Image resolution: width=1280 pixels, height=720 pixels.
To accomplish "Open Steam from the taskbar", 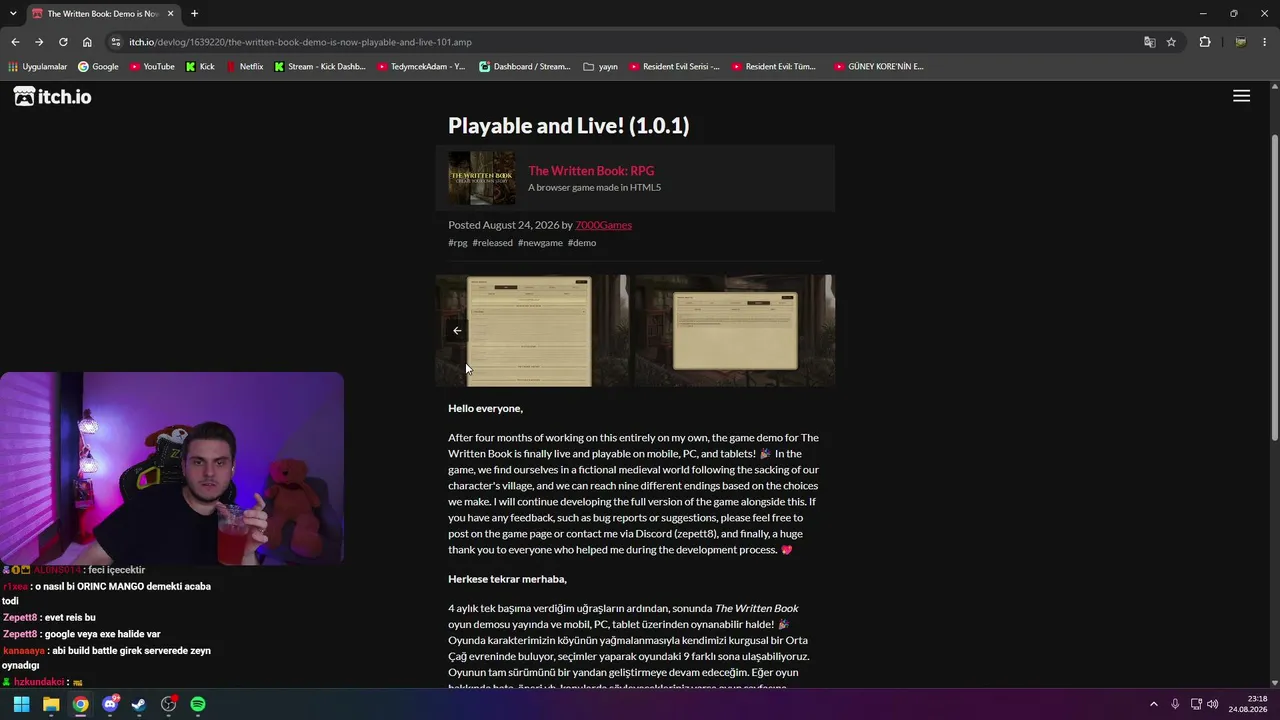I will click(139, 704).
